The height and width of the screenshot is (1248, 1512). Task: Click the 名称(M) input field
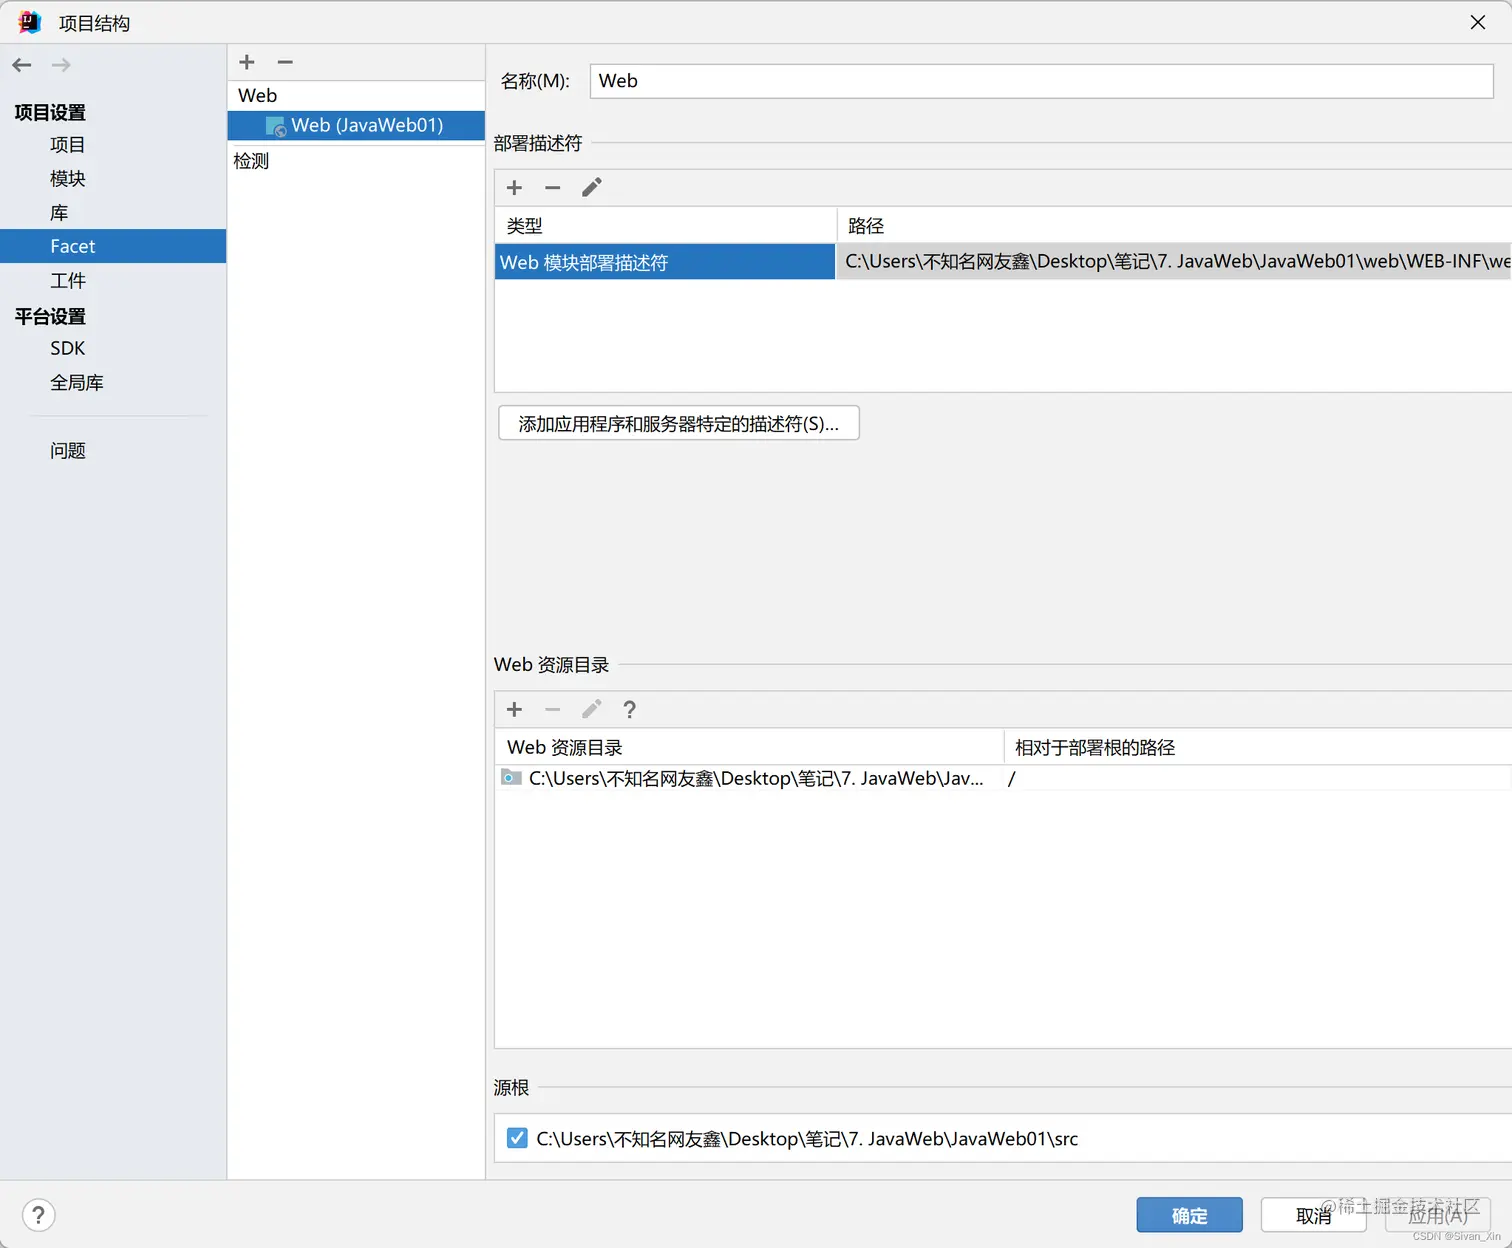tap(1042, 81)
